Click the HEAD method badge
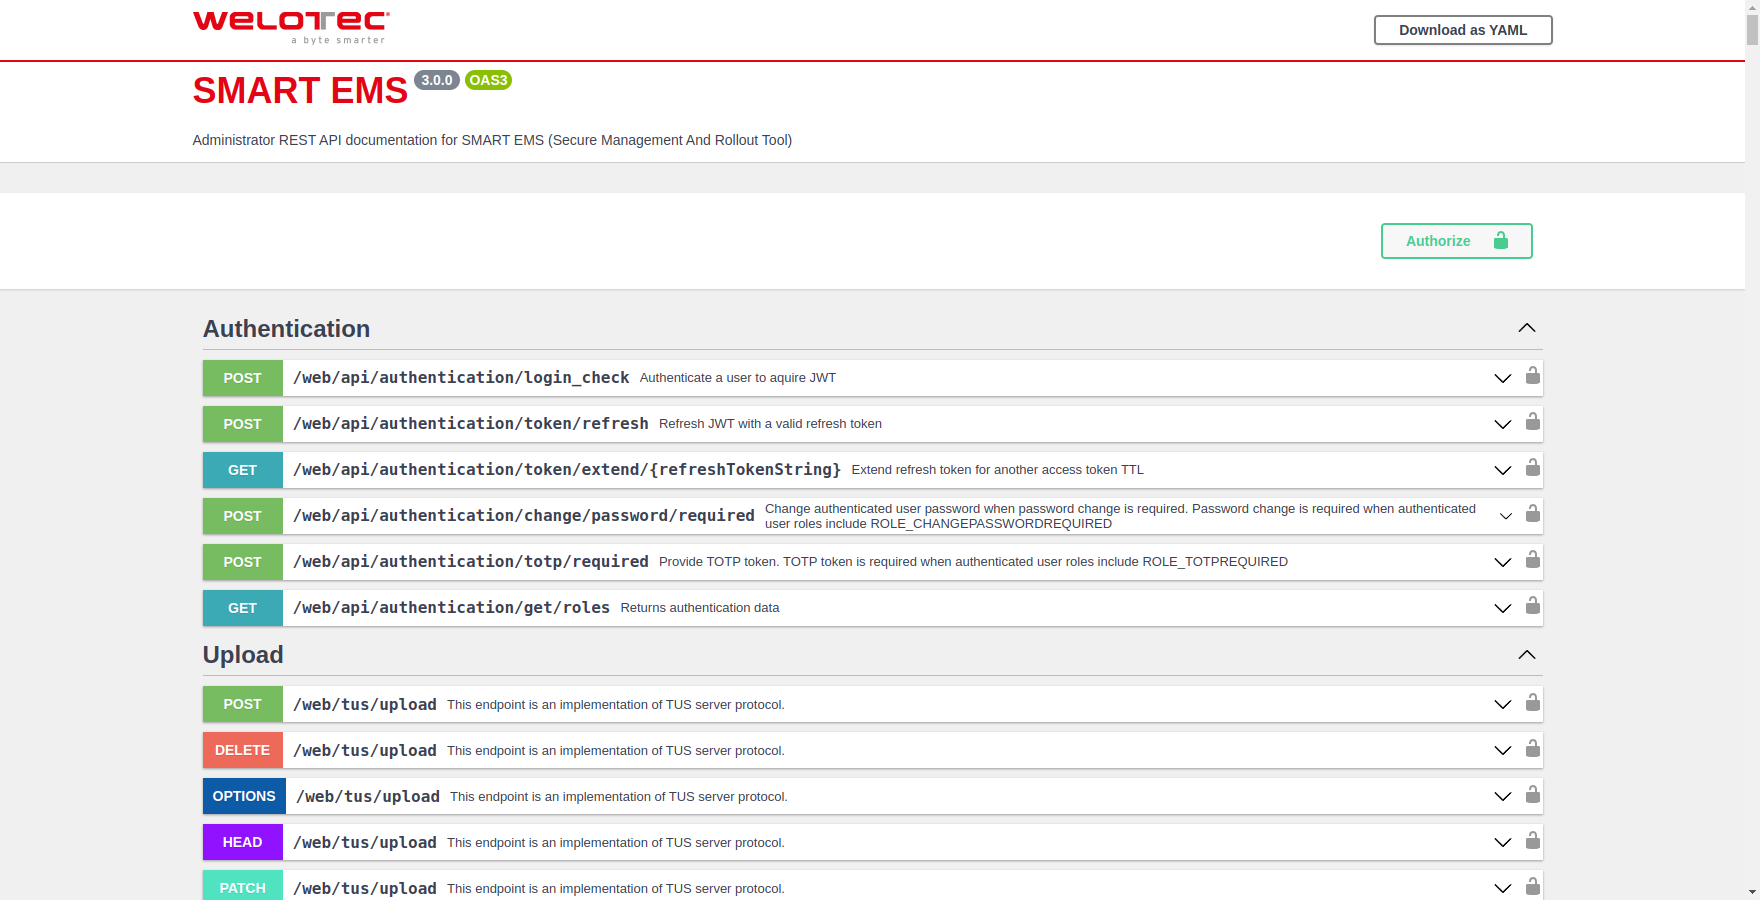Screen dimensions: 1760x900 click(242, 842)
